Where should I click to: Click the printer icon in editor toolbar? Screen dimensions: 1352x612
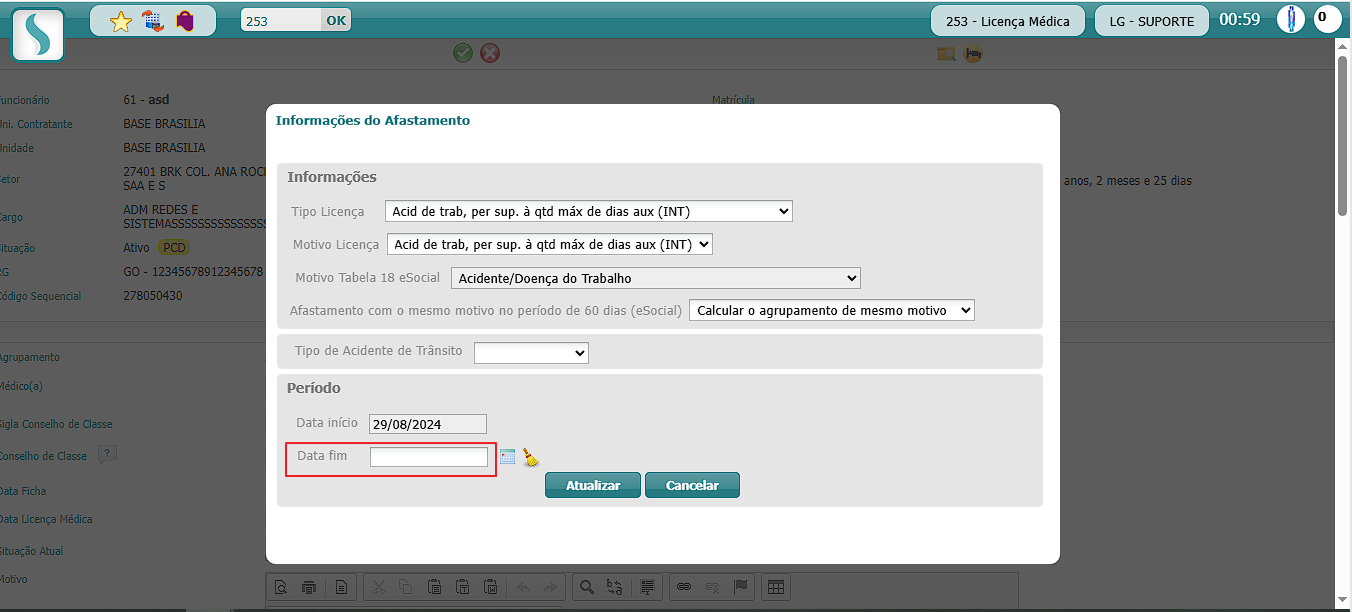pos(309,587)
